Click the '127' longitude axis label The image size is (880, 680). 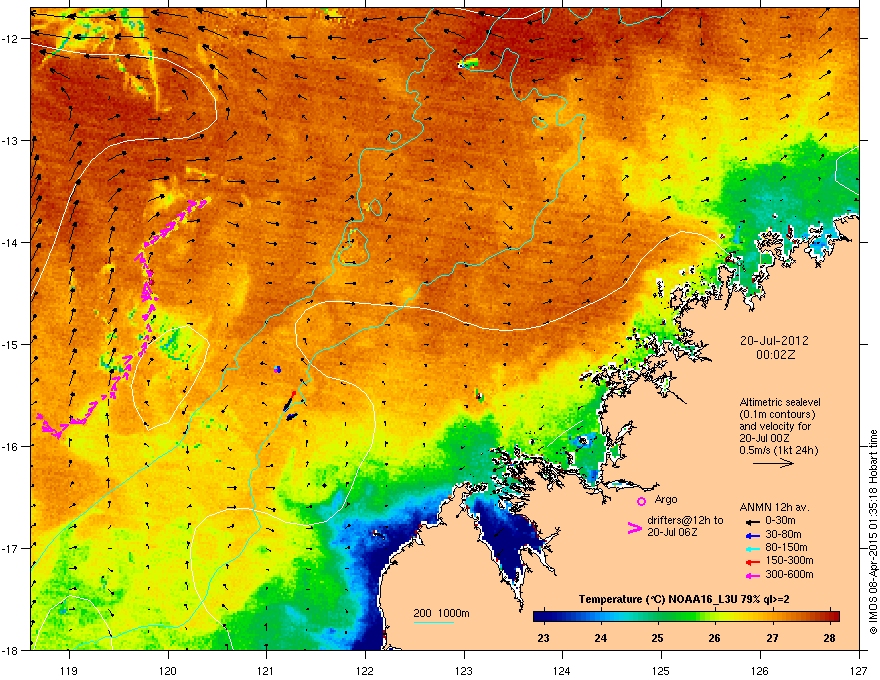coord(859,671)
